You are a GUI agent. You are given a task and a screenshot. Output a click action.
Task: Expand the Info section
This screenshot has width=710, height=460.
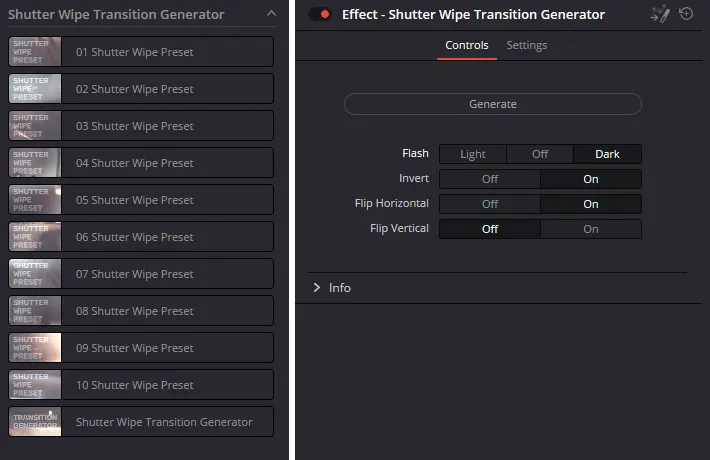[317, 288]
